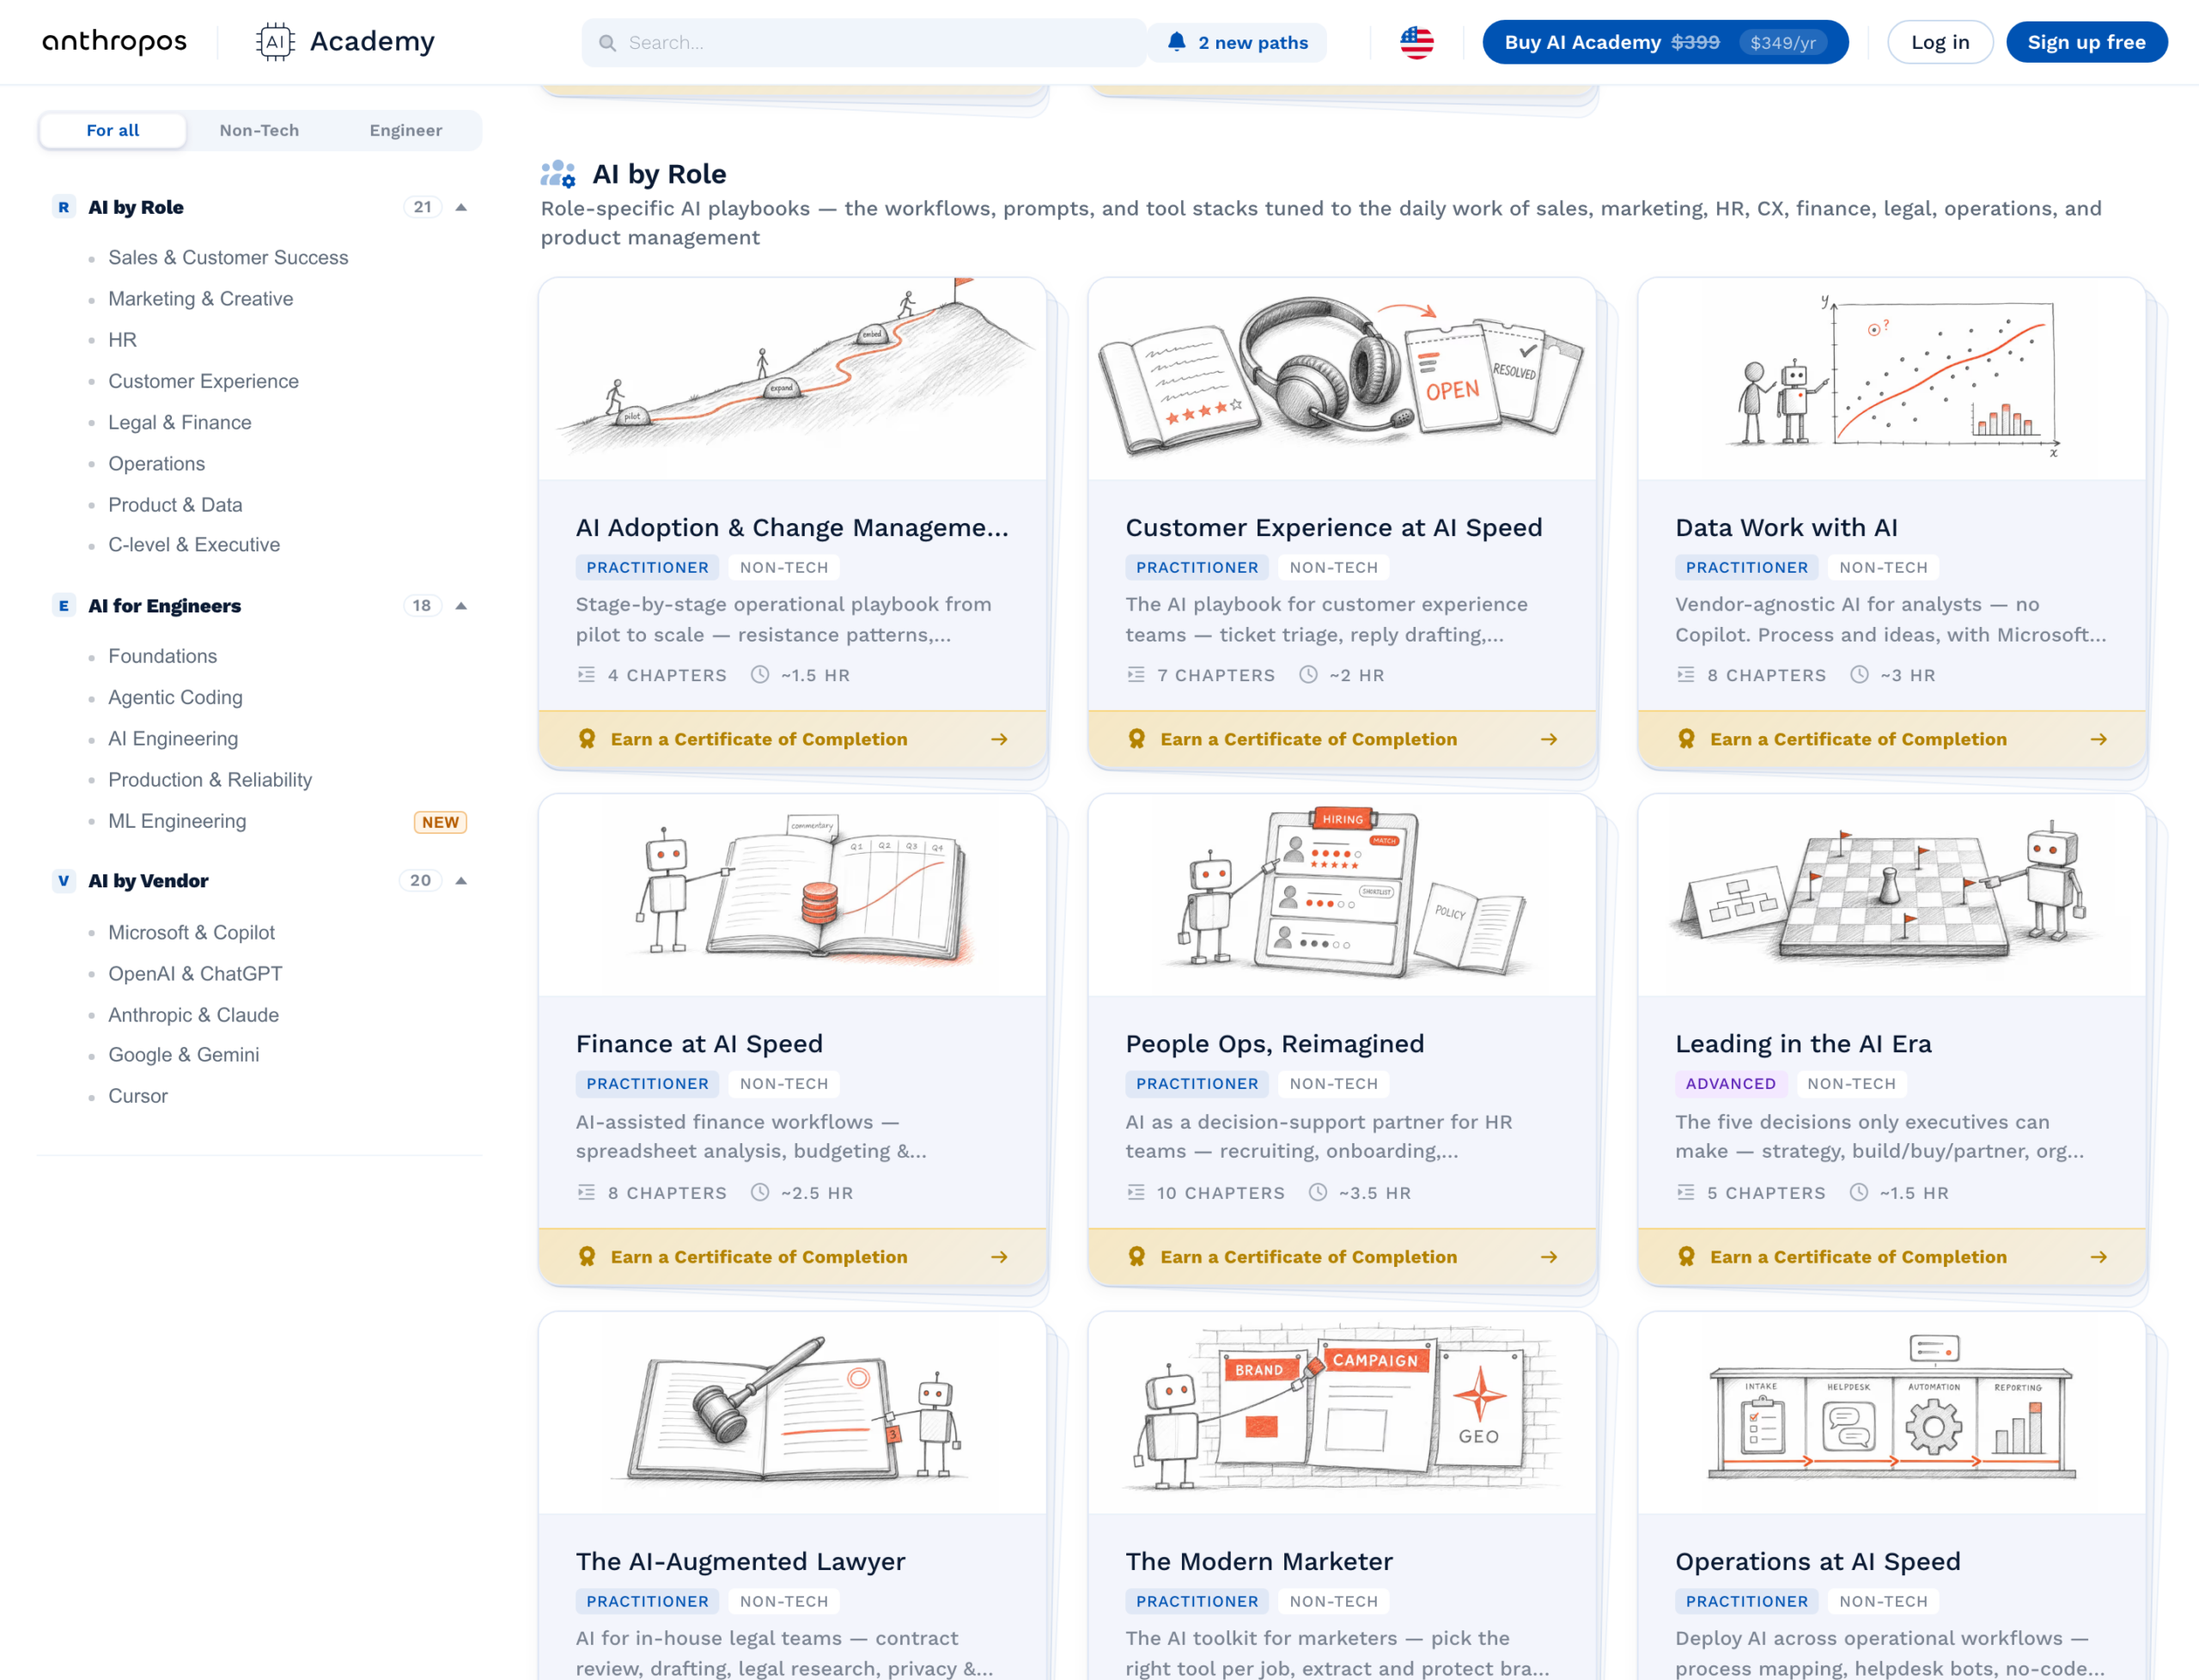Screen dimensions: 2199x1680
Task: Open the Customer Experience at AI Speed thumbnail
Action: (x=1341, y=379)
